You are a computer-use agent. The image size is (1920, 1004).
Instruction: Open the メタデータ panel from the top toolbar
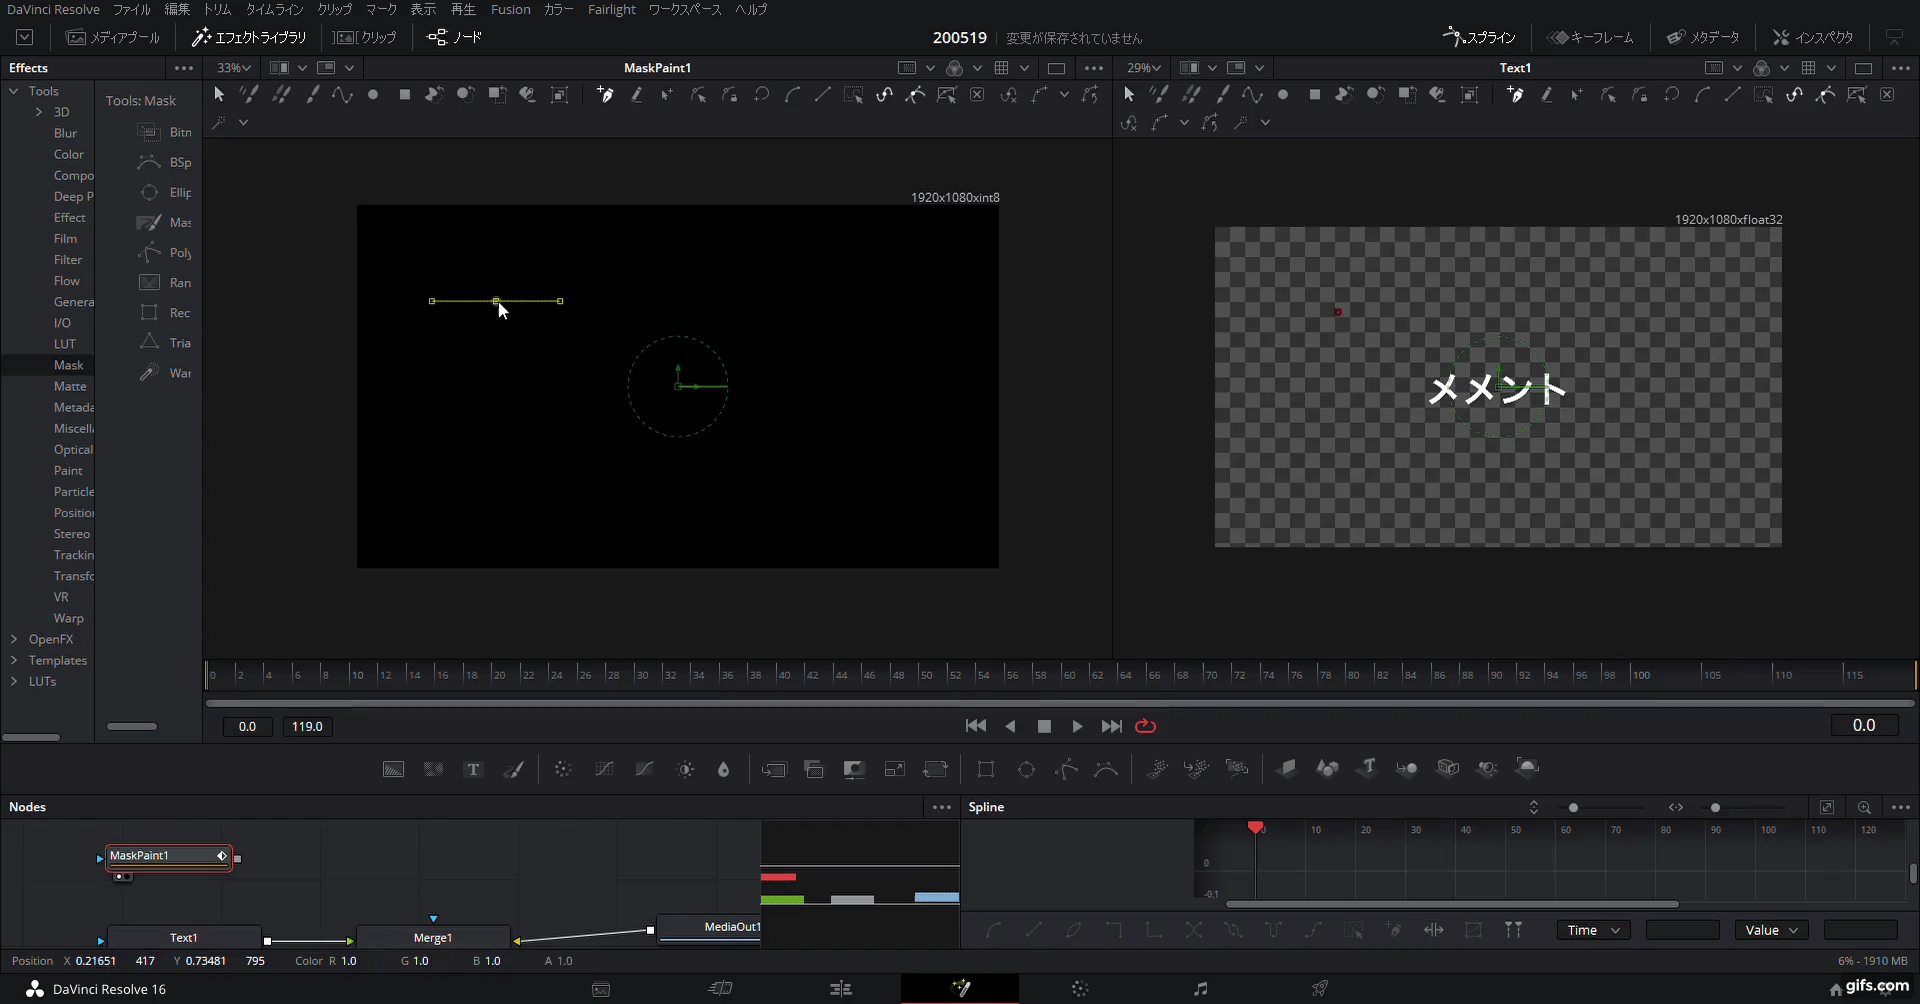pyautogui.click(x=1703, y=37)
